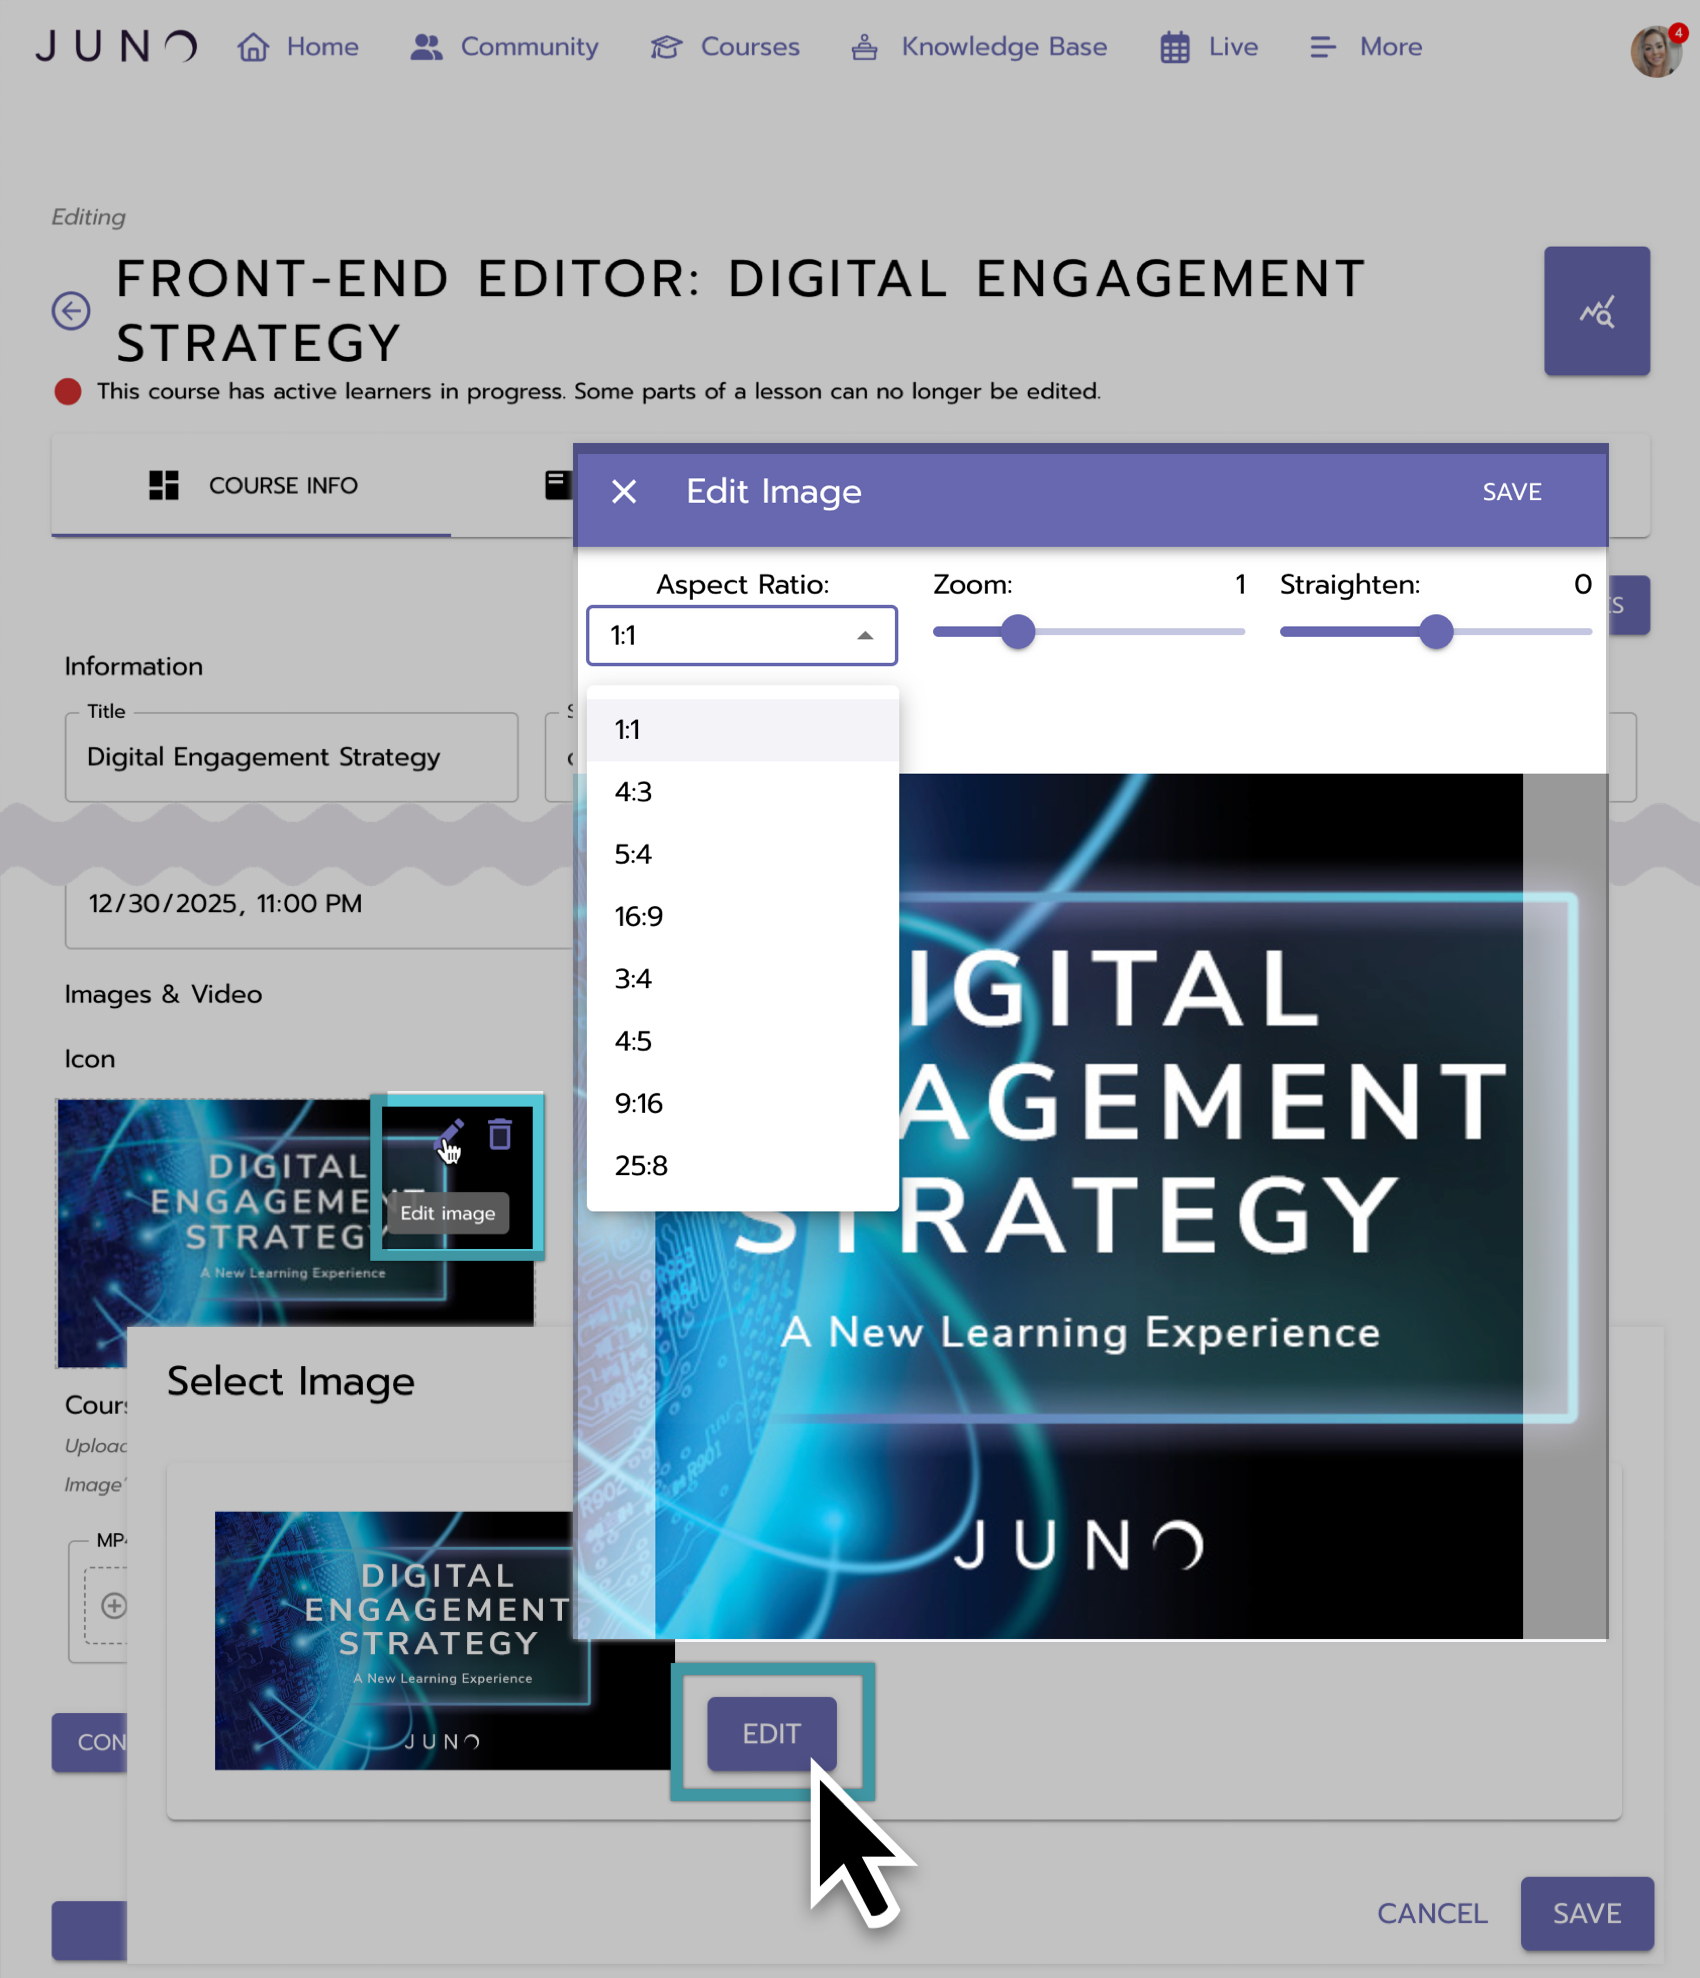Select 5:4 aspect ratio option
Screen dimensions: 1700x1978
[x=743, y=855]
